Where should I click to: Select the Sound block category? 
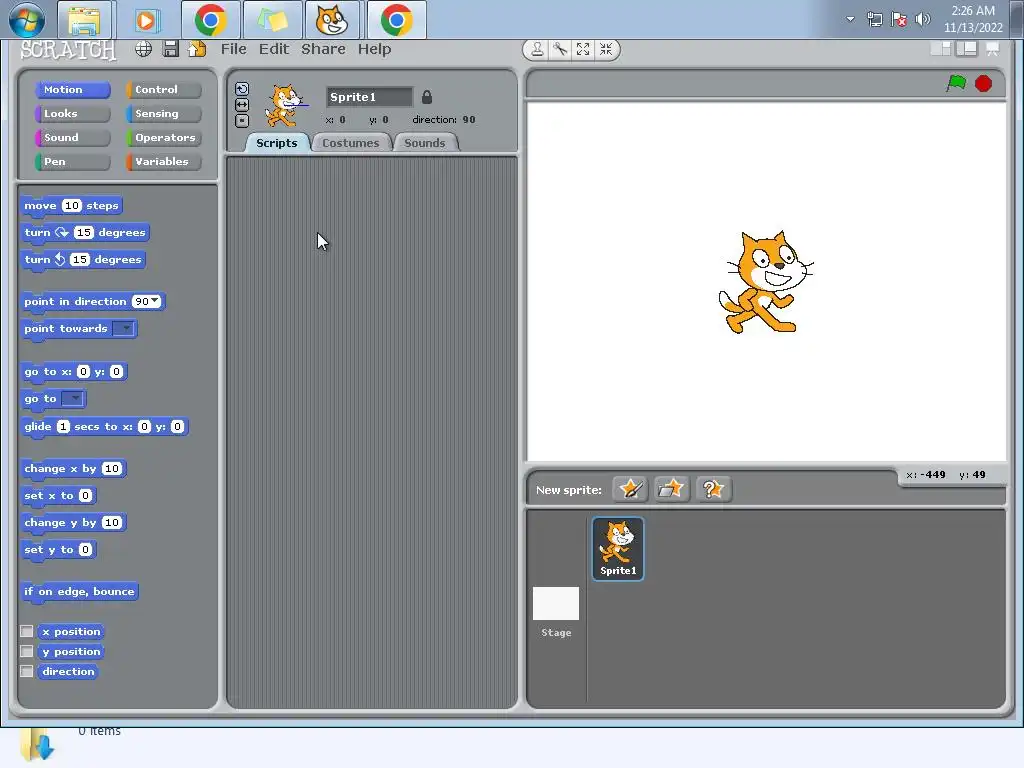click(x=72, y=138)
